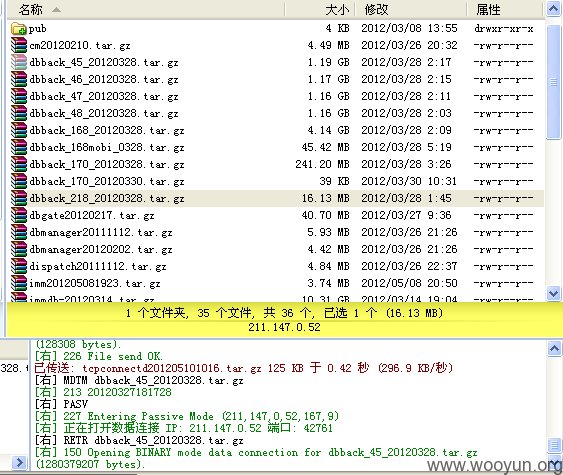Open the pub folder icon
Viewport: 563px width, 475px height.
[x=19, y=28]
